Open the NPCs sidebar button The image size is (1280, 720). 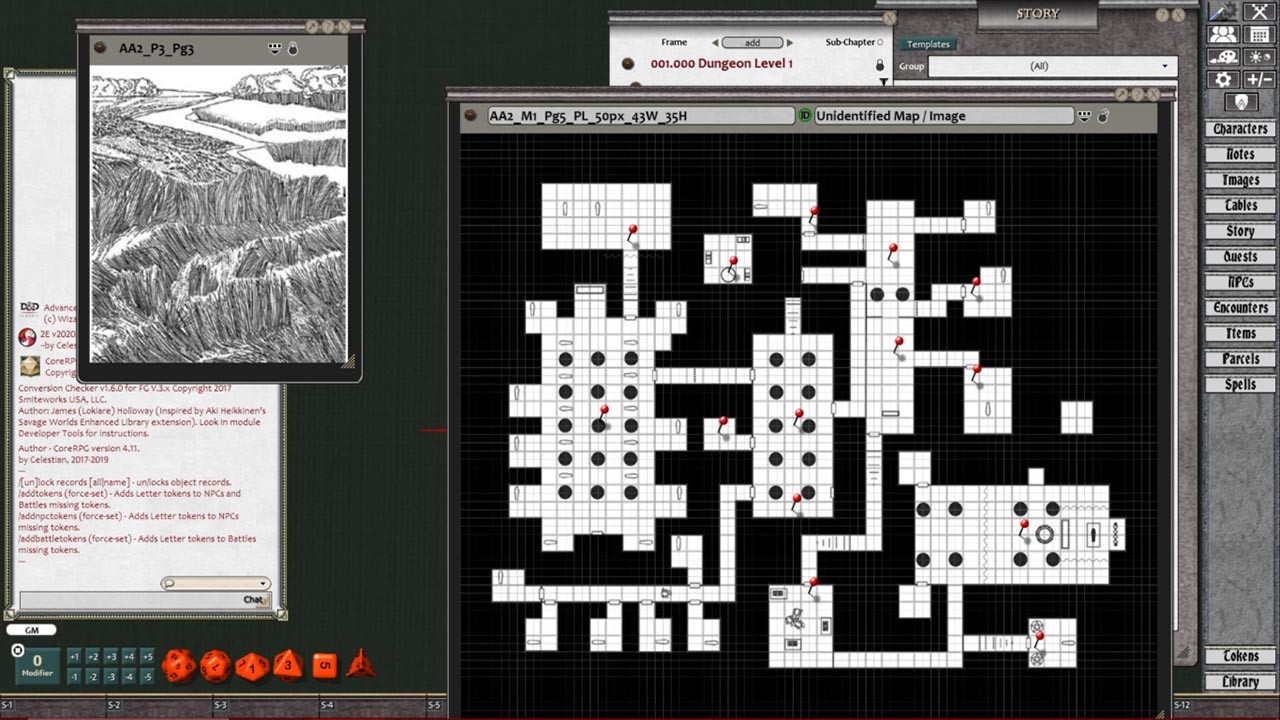coord(1240,282)
